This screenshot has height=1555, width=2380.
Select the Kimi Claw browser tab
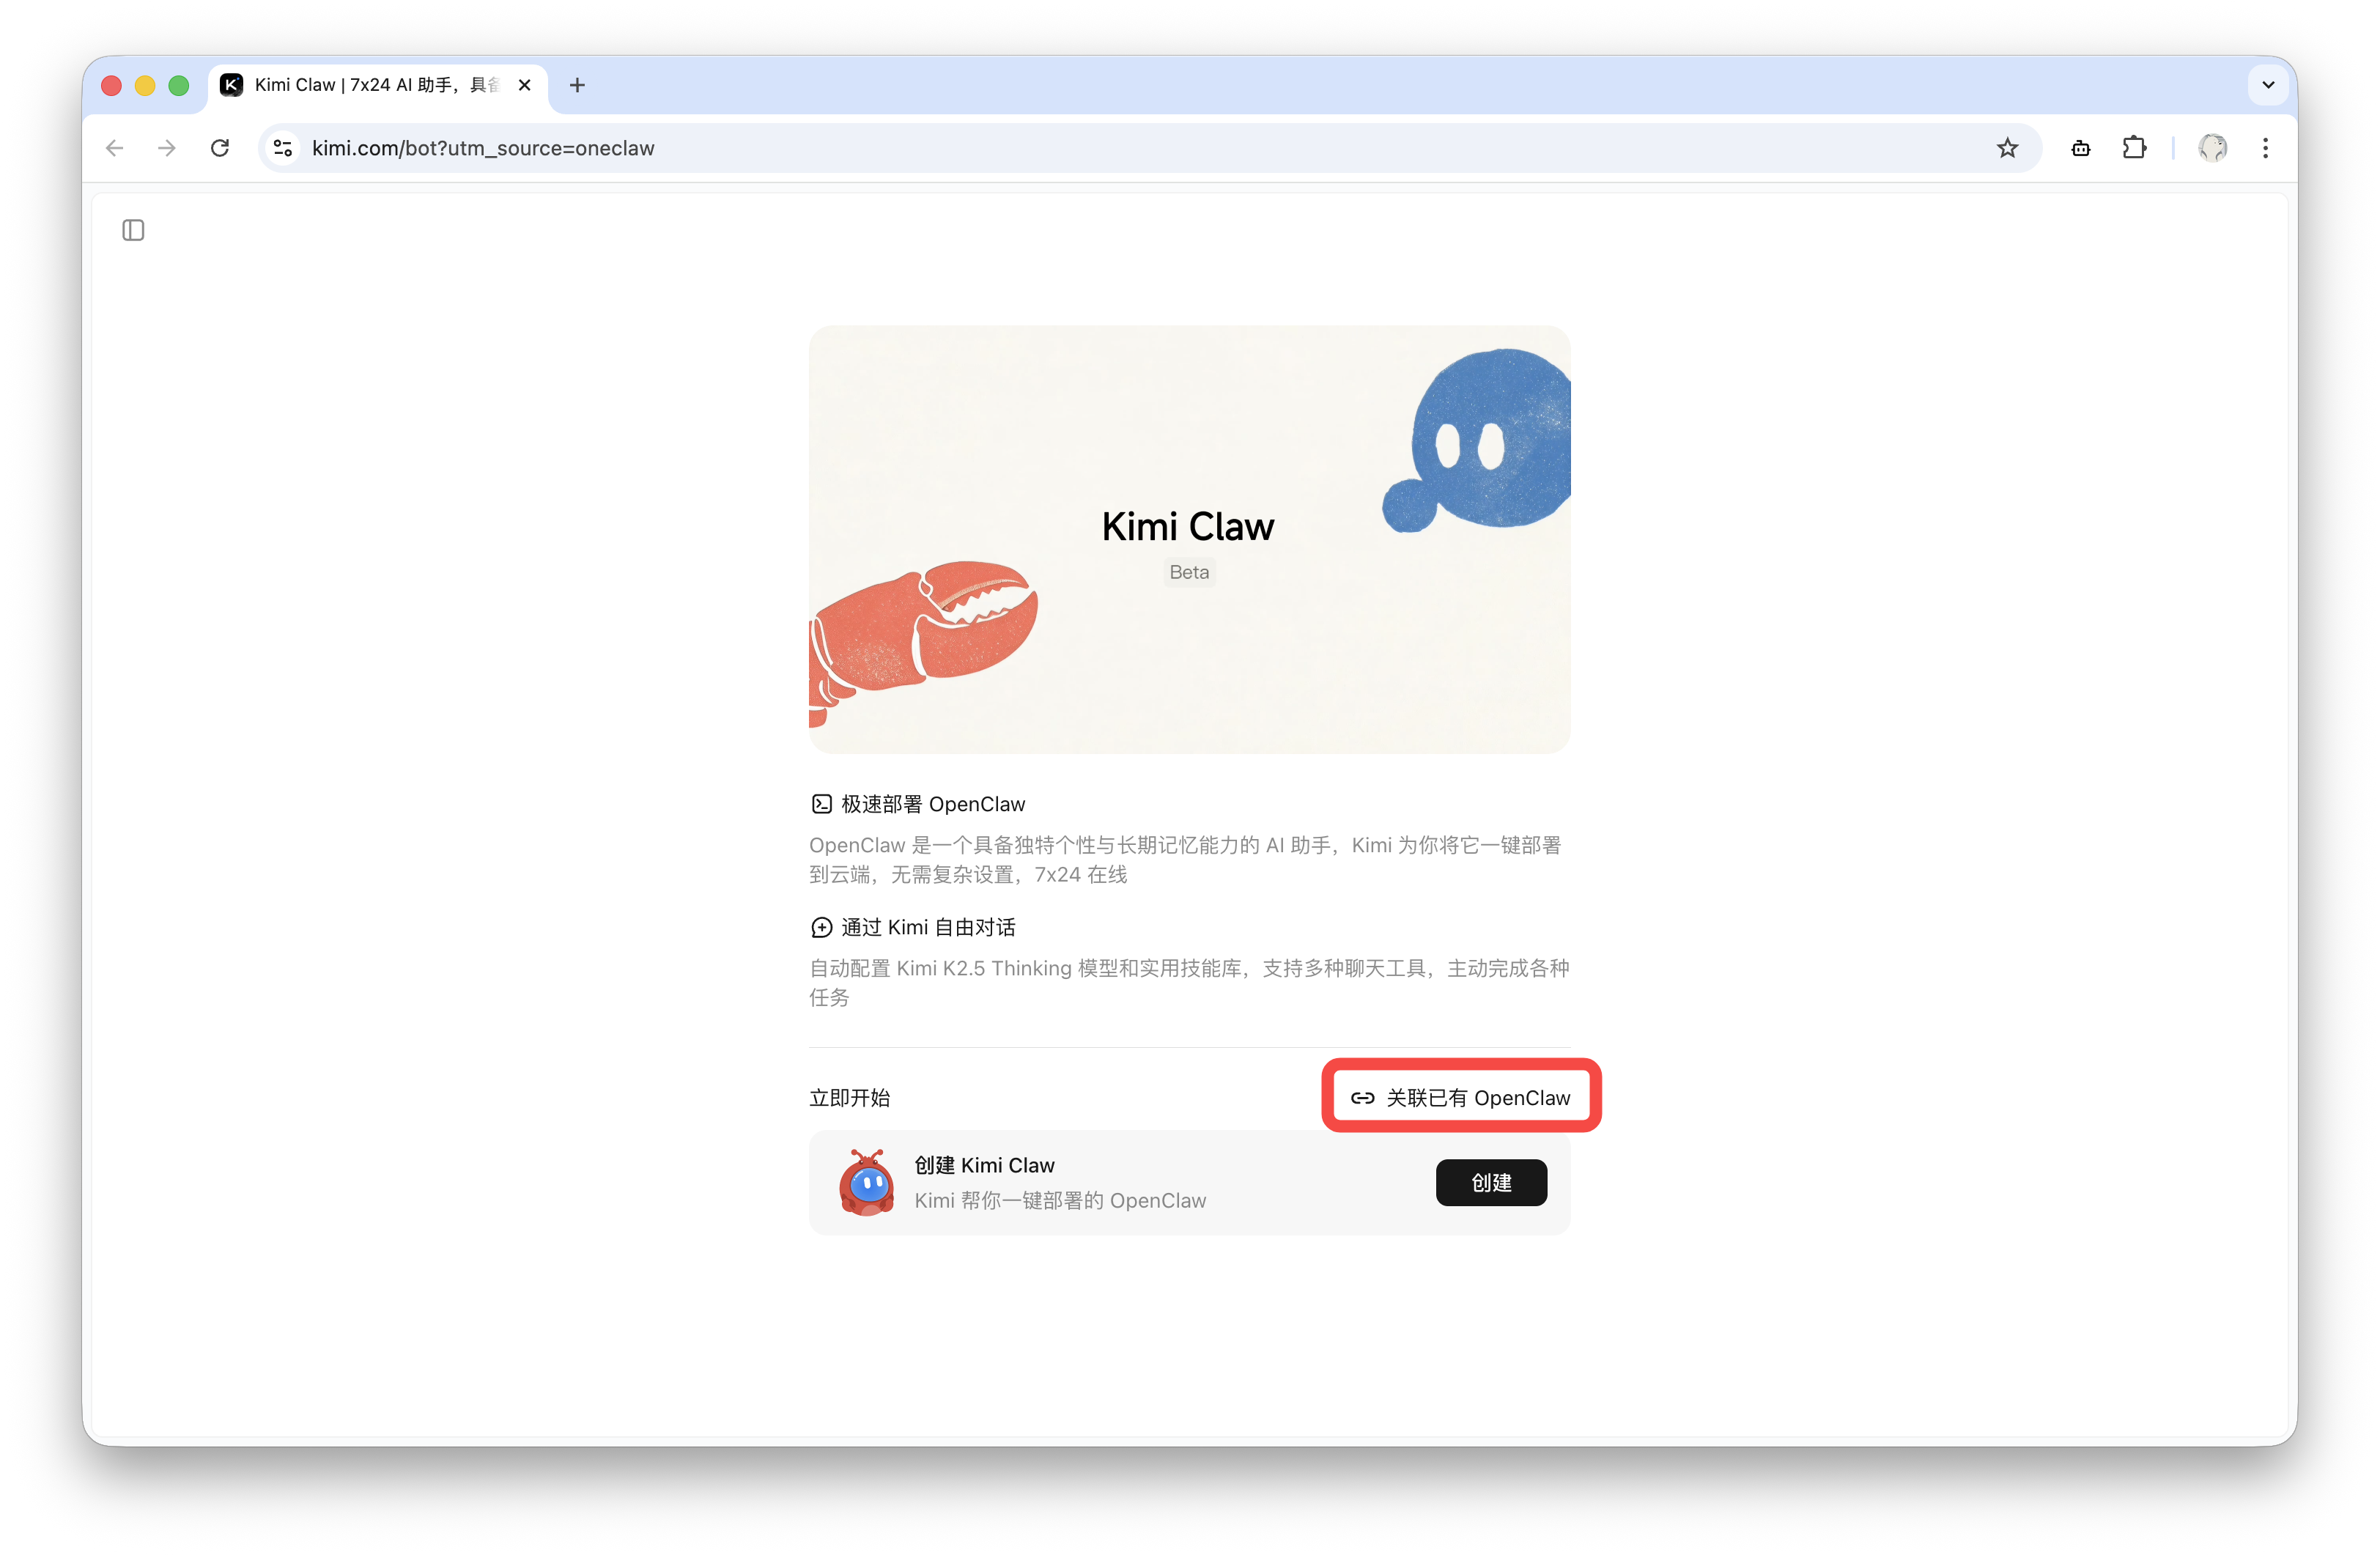(x=370, y=85)
